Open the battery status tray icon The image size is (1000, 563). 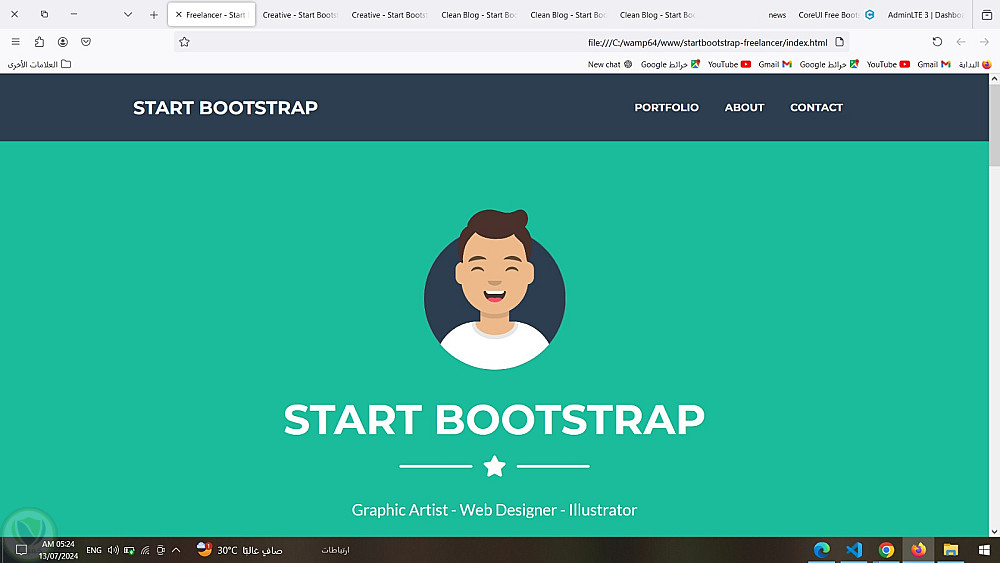[129, 550]
